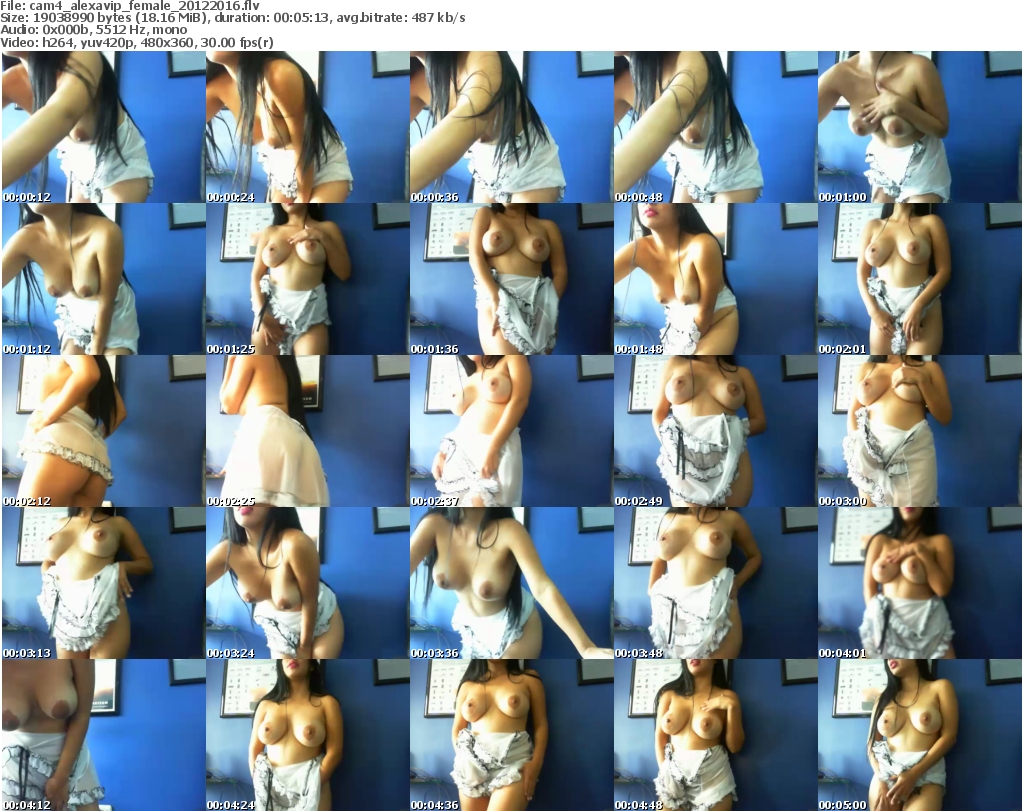Click the frame stamped 00:02:49
This screenshot has height=811, width=1024.
[x=715, y=431]
